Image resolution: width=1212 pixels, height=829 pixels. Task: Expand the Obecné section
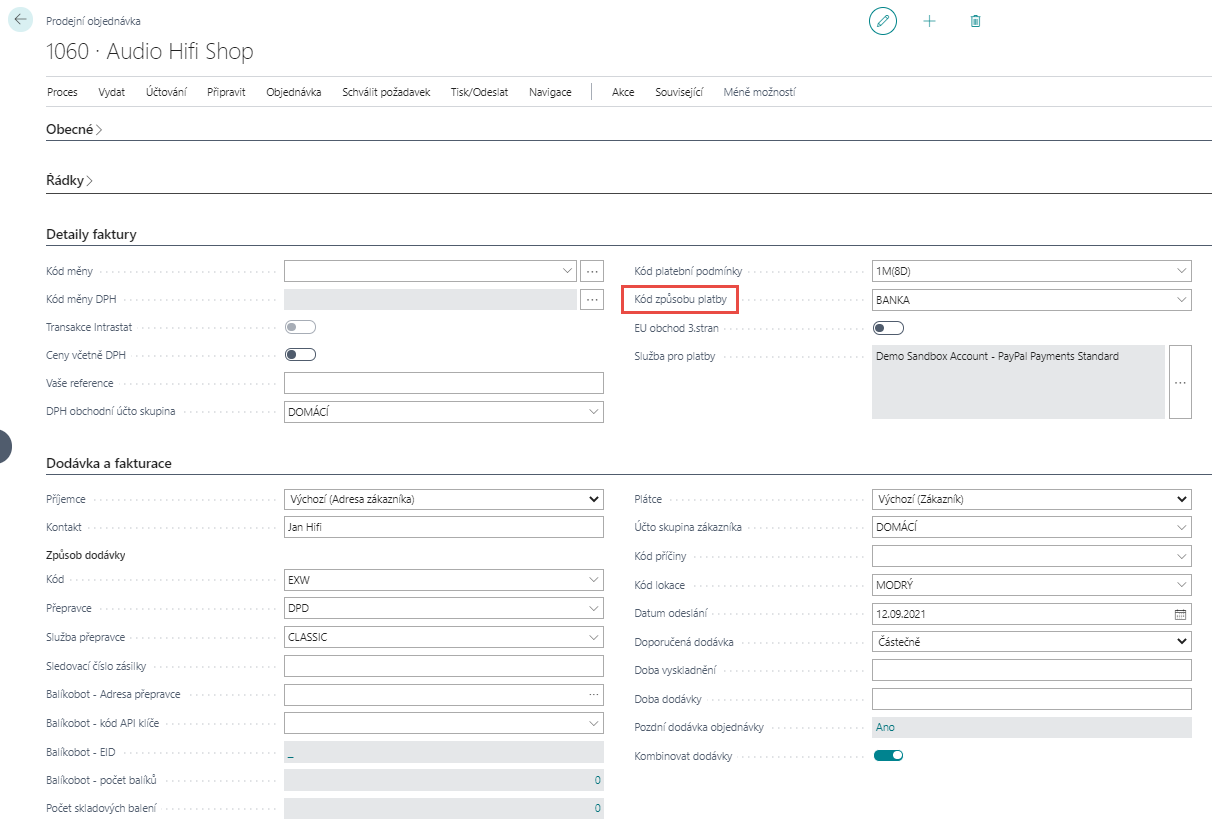point(74,129)
